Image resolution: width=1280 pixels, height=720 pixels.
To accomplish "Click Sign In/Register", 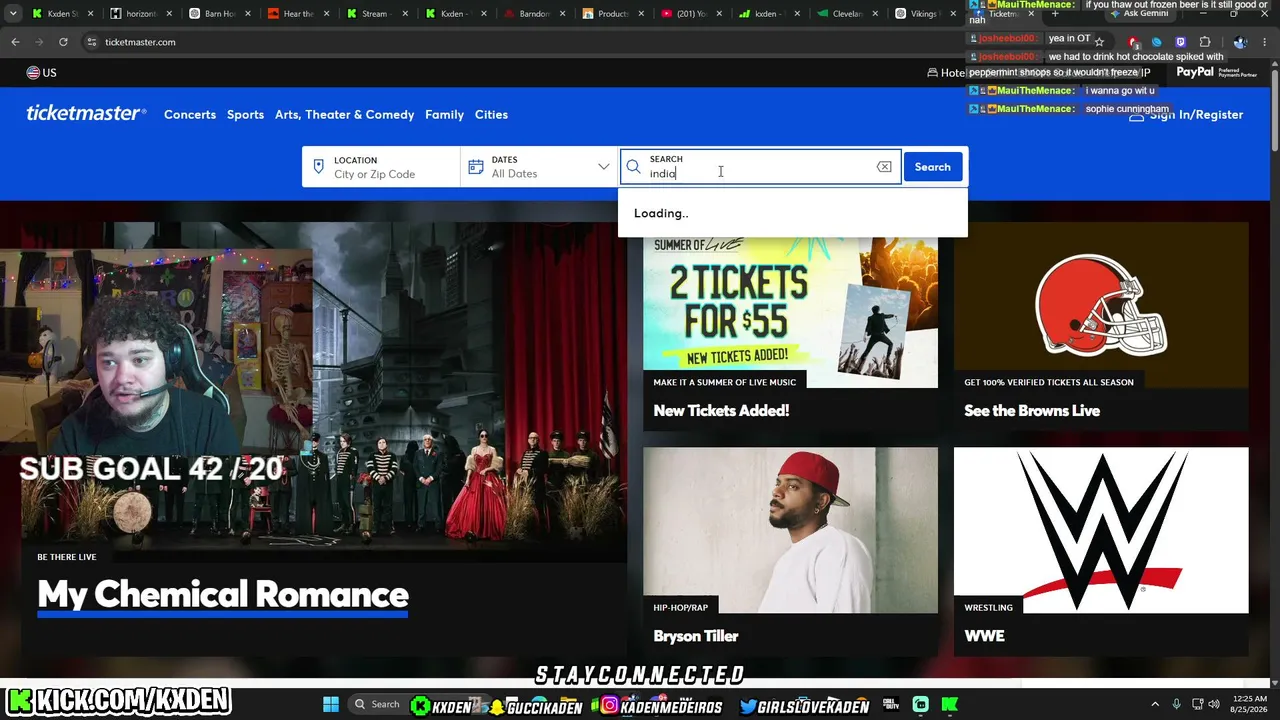I will [x=1186, y=115].
